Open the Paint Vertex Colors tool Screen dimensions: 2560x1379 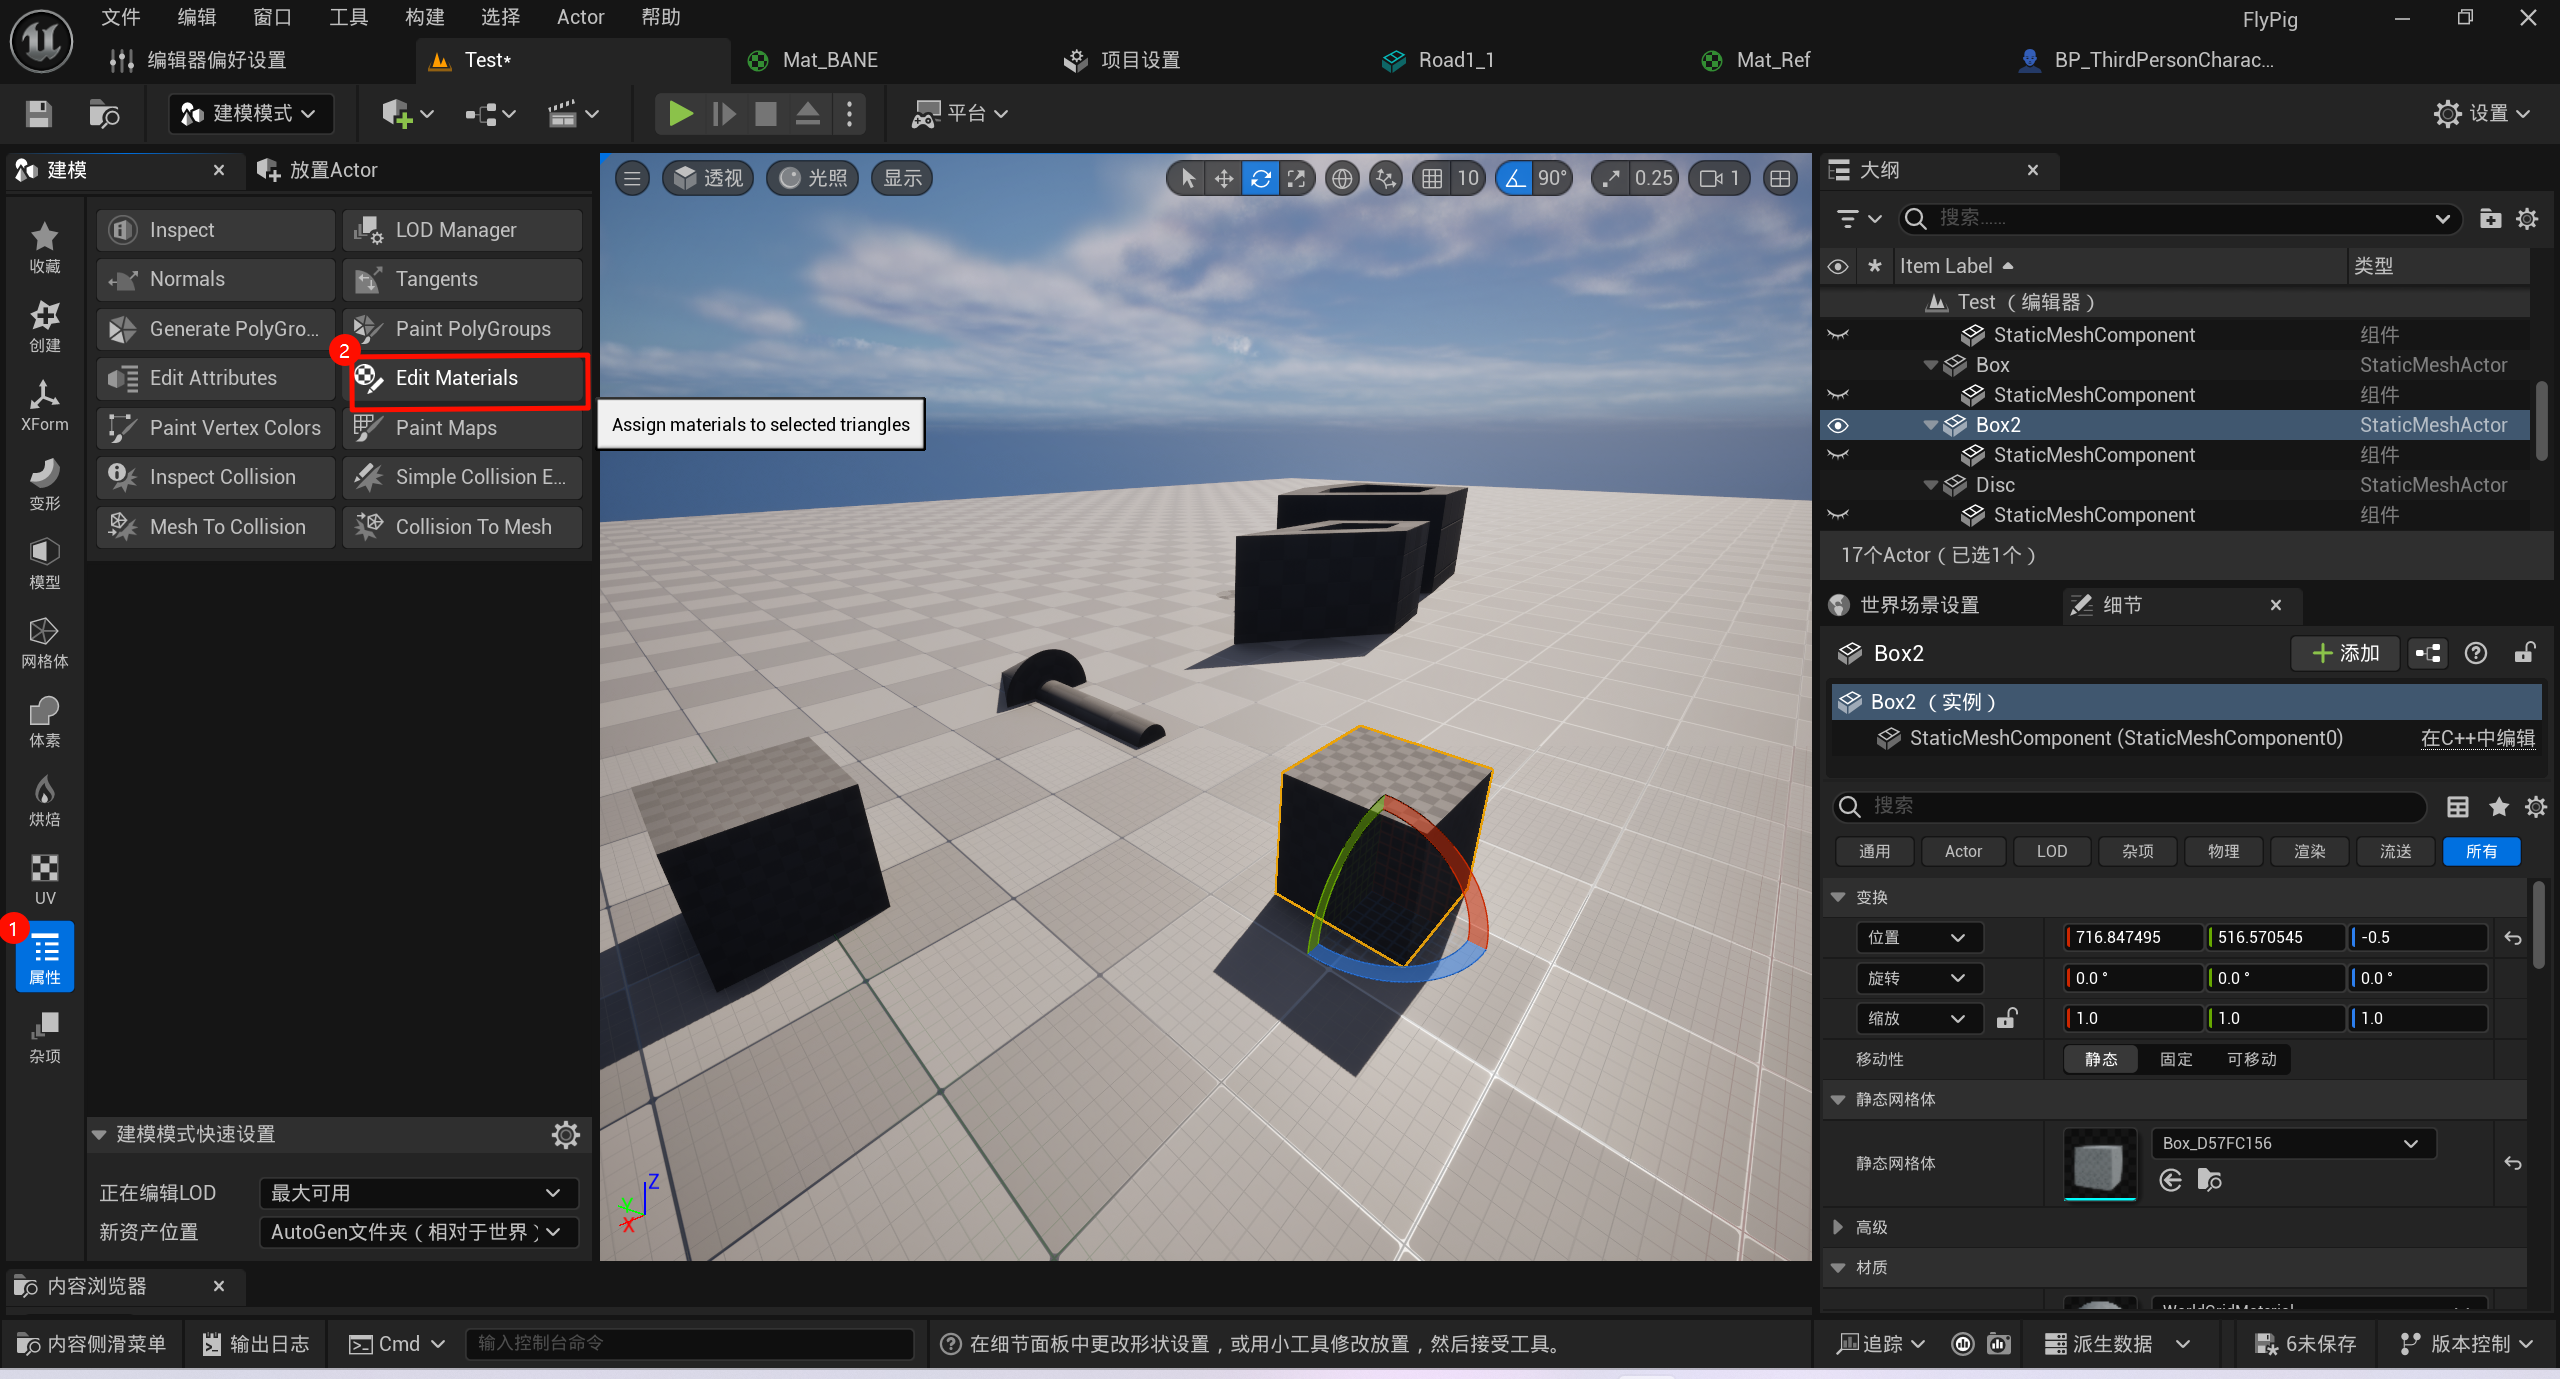pyautogui.click(x=216, y=428)
